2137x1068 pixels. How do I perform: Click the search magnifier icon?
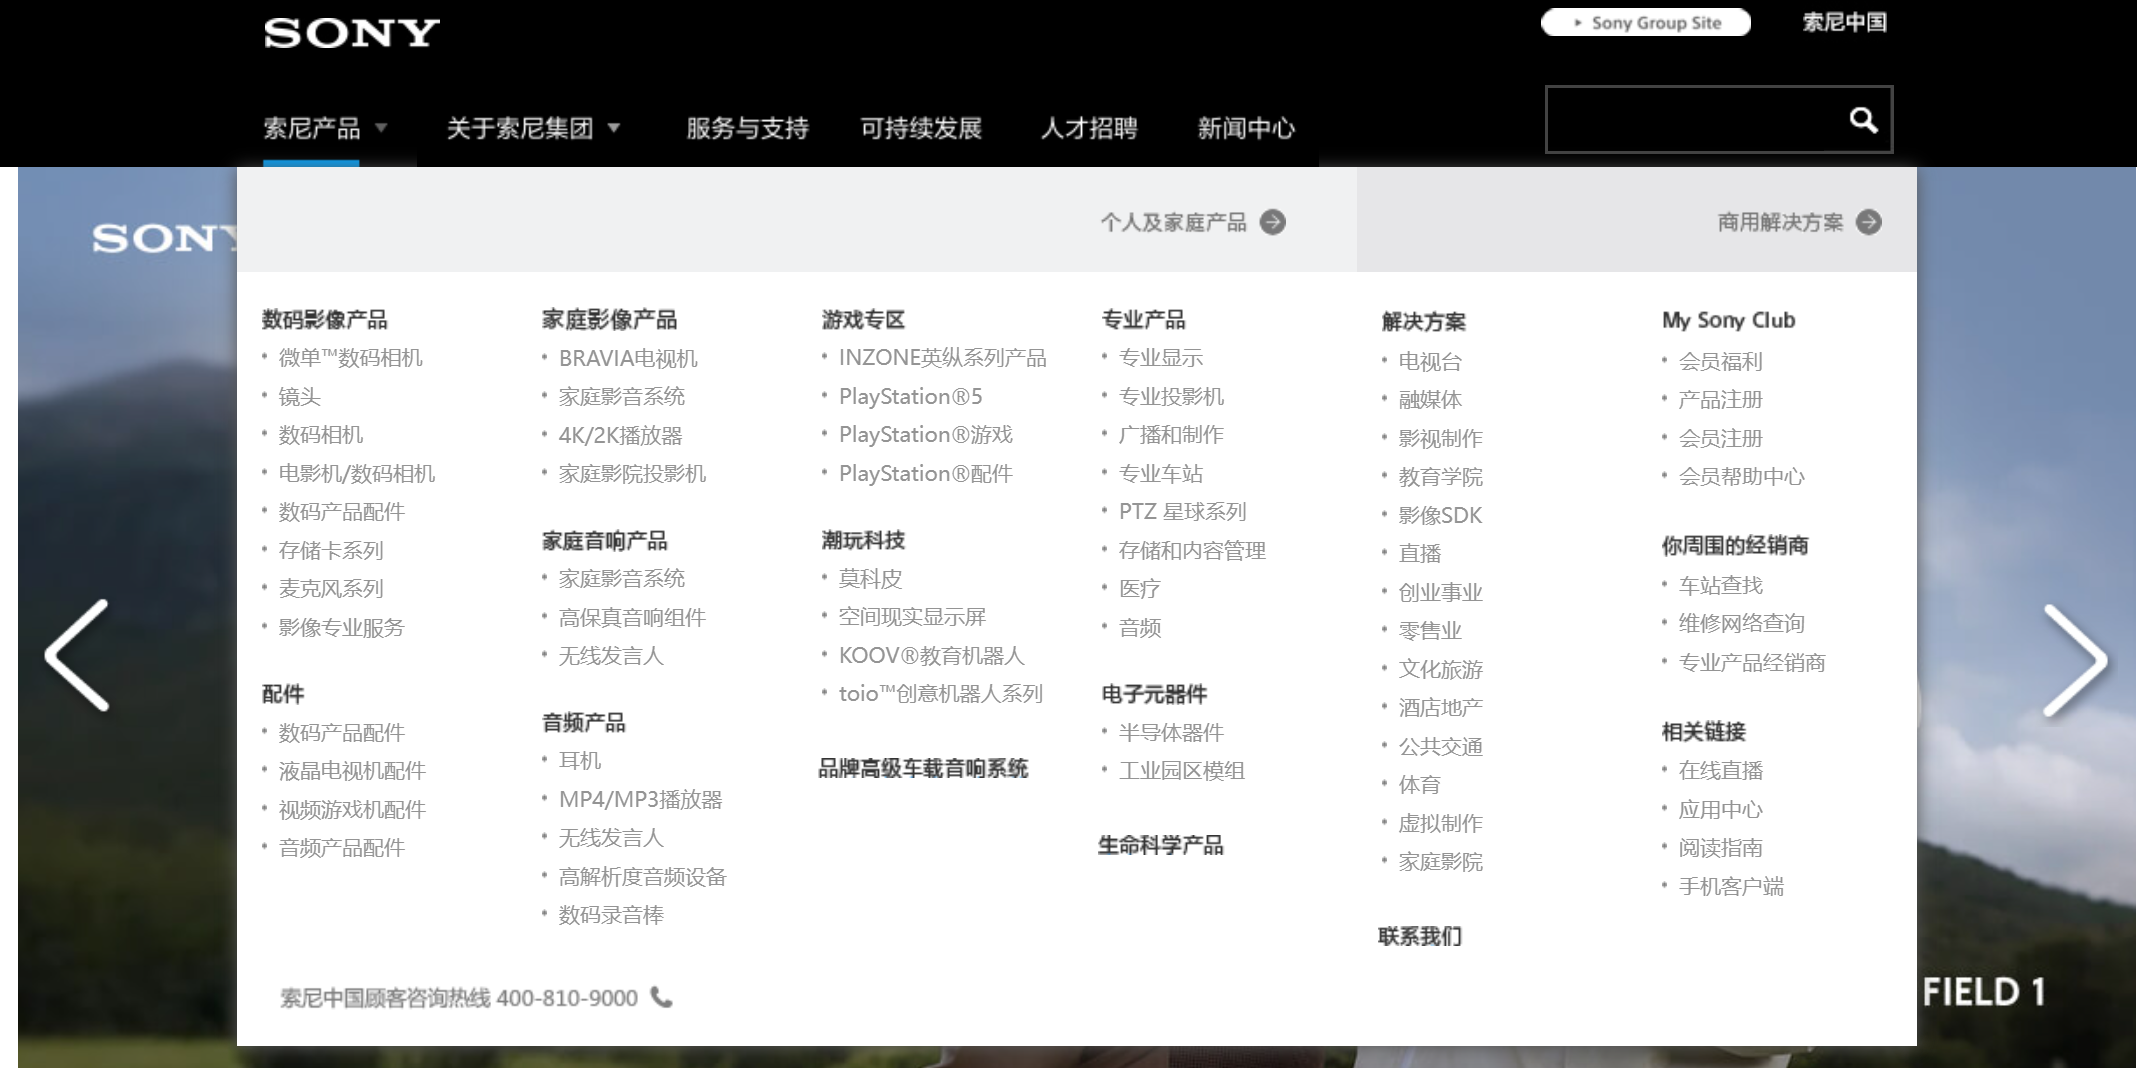click(1862, 119)
